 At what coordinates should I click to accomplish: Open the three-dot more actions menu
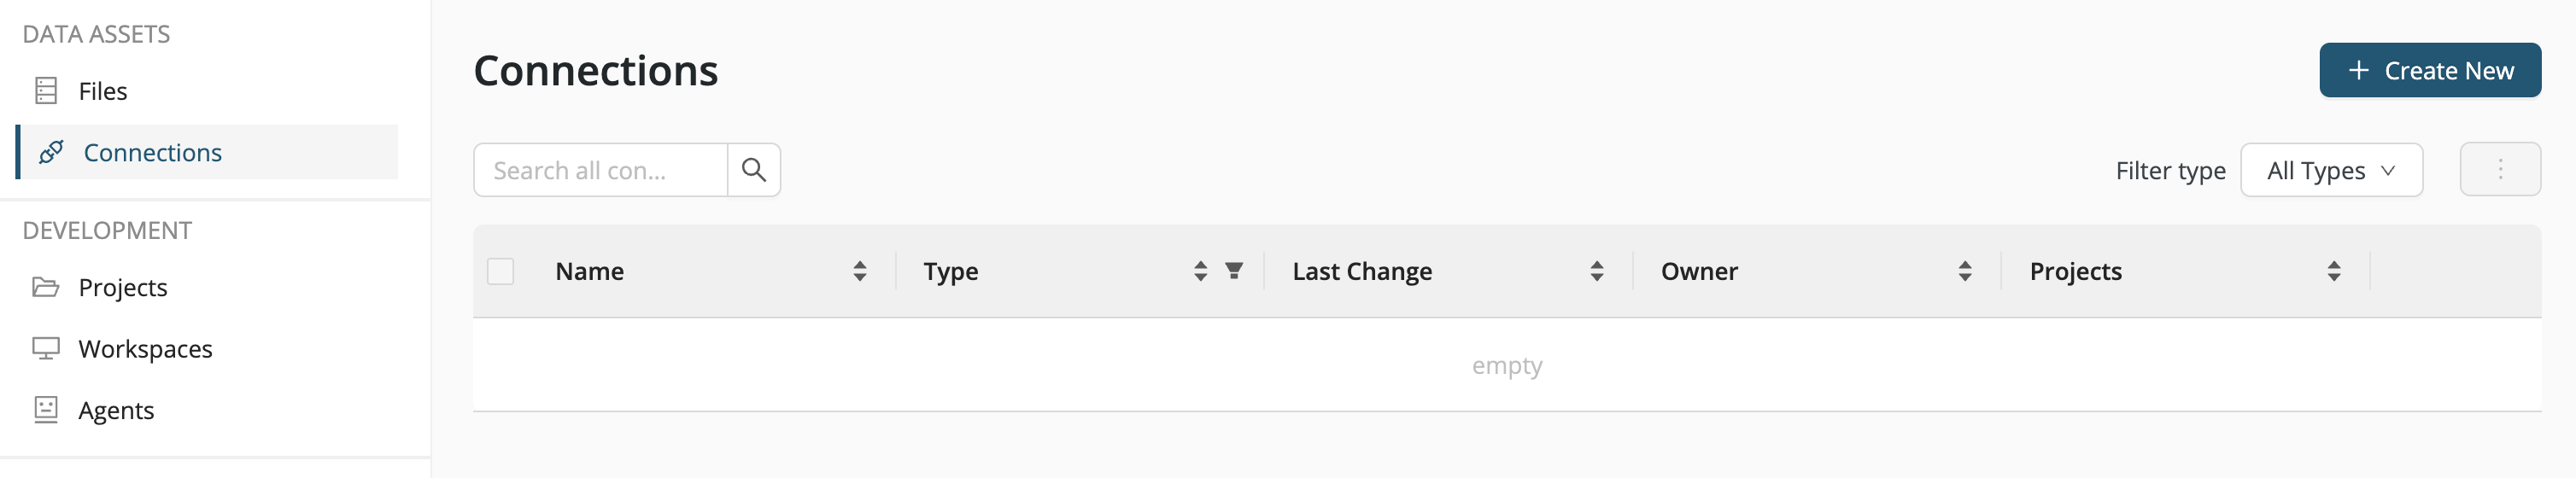2499,170
